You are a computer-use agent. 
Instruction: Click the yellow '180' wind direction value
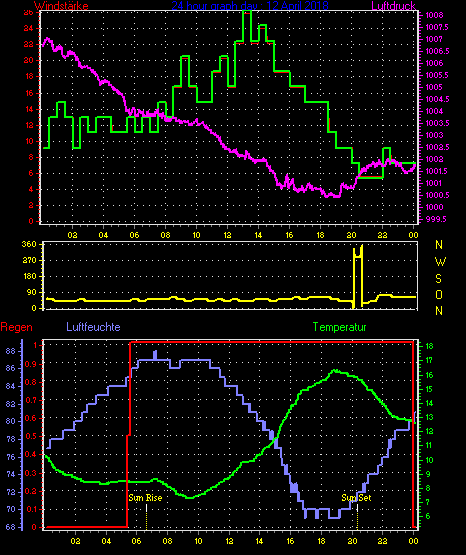click(29, 276)
